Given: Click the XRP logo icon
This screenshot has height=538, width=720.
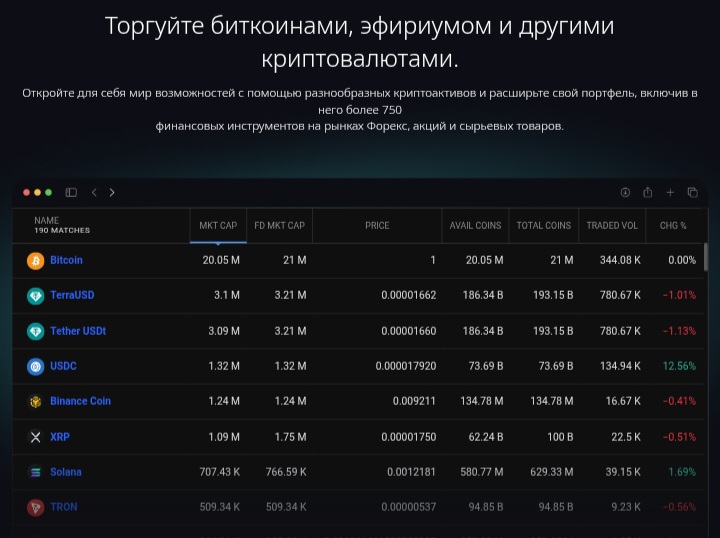Looking at the screenshot, I should click(x=35, y=437).
